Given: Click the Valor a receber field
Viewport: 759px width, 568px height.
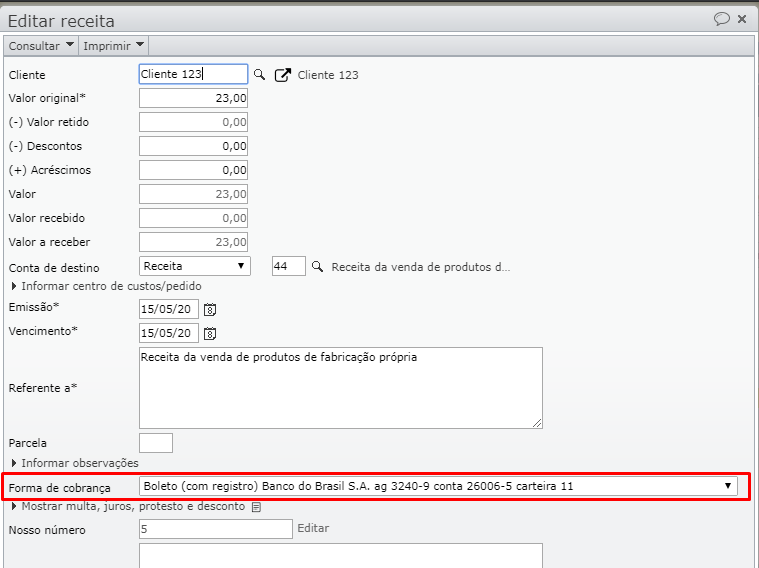Looking at the screenshot, I should point(193,242).
